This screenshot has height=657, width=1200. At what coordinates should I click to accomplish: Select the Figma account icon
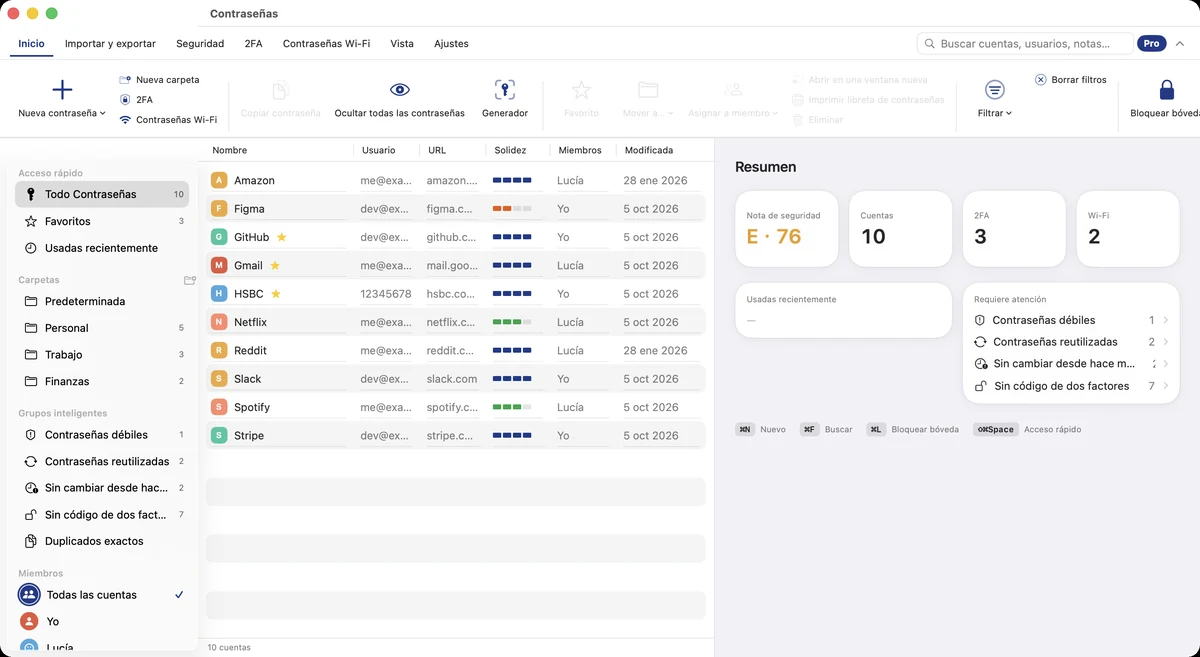(x=219, y=209)
